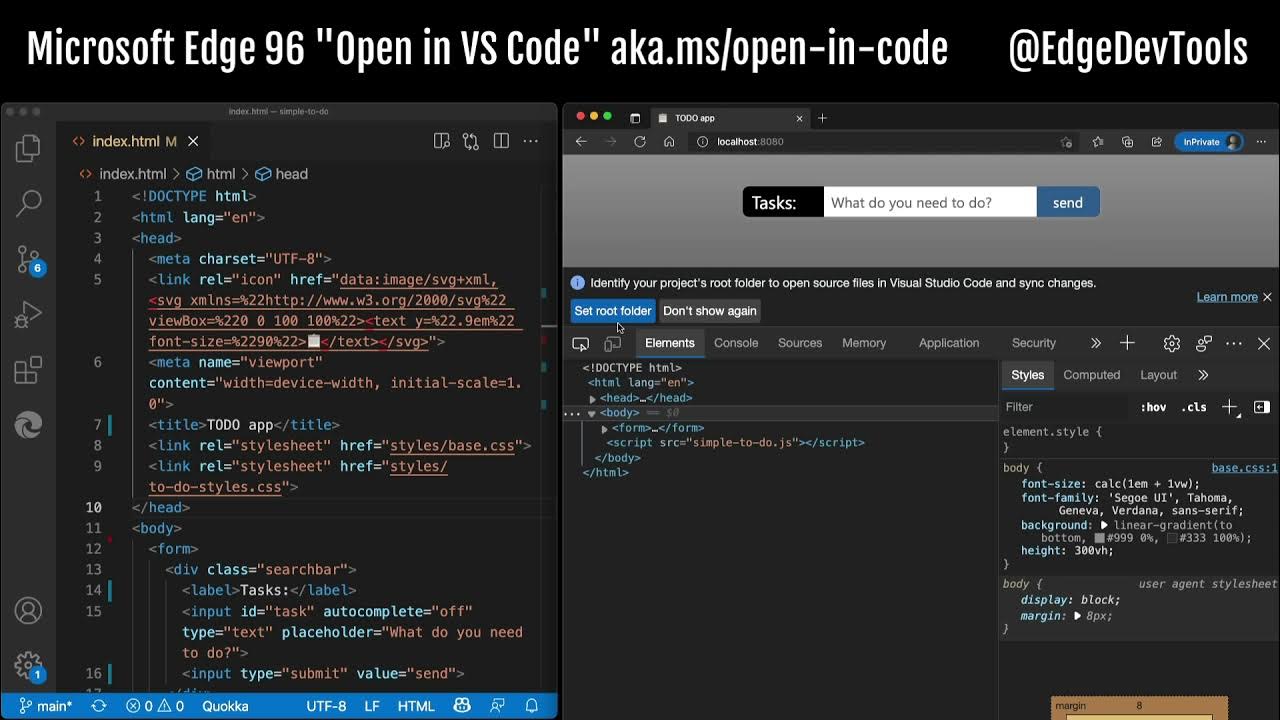Click the Copilot icon in VS Code status bar
This screenshot has height=720, width=1280.
tap(462, 706)
